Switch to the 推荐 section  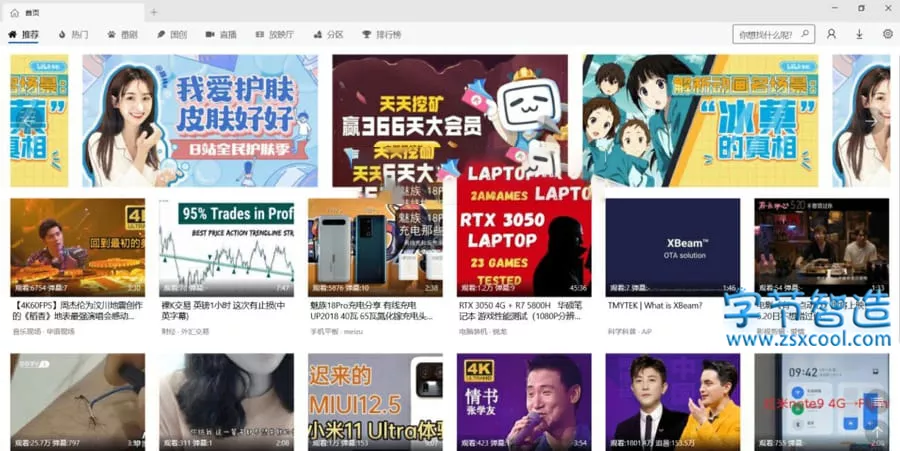coord(24,34)
